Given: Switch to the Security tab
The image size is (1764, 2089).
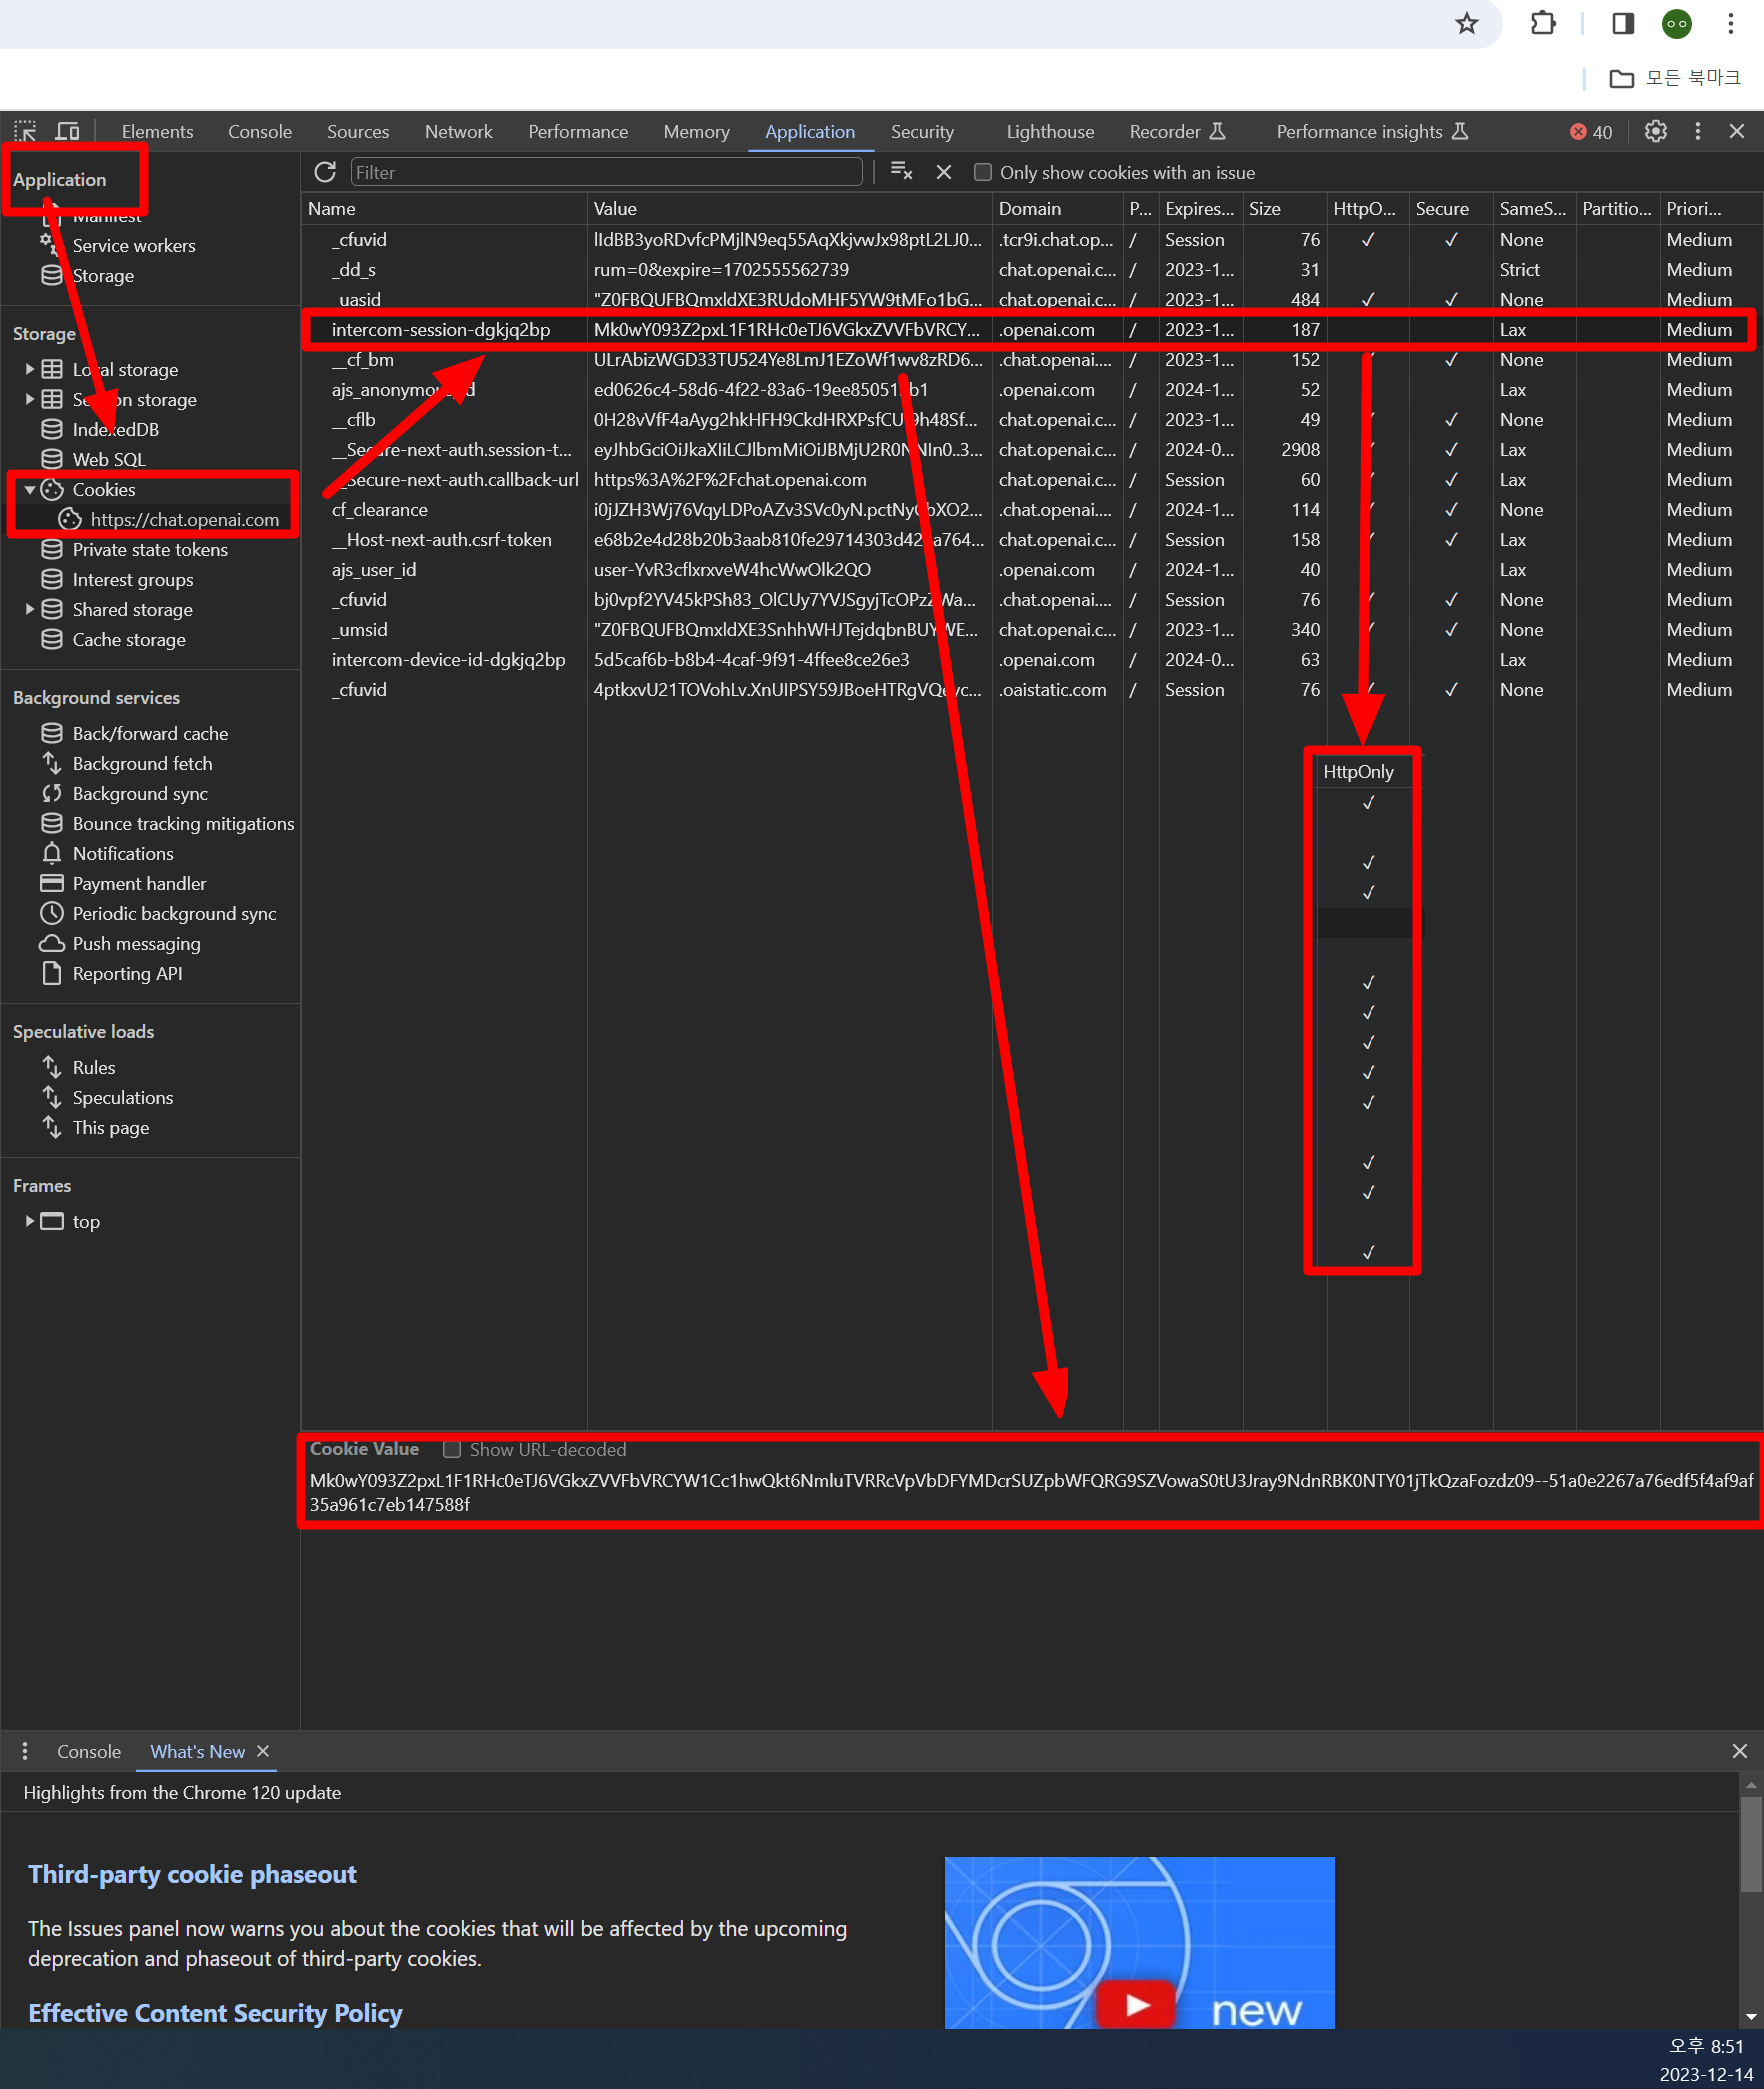Looking at the screenshot, I should (922, 131).
